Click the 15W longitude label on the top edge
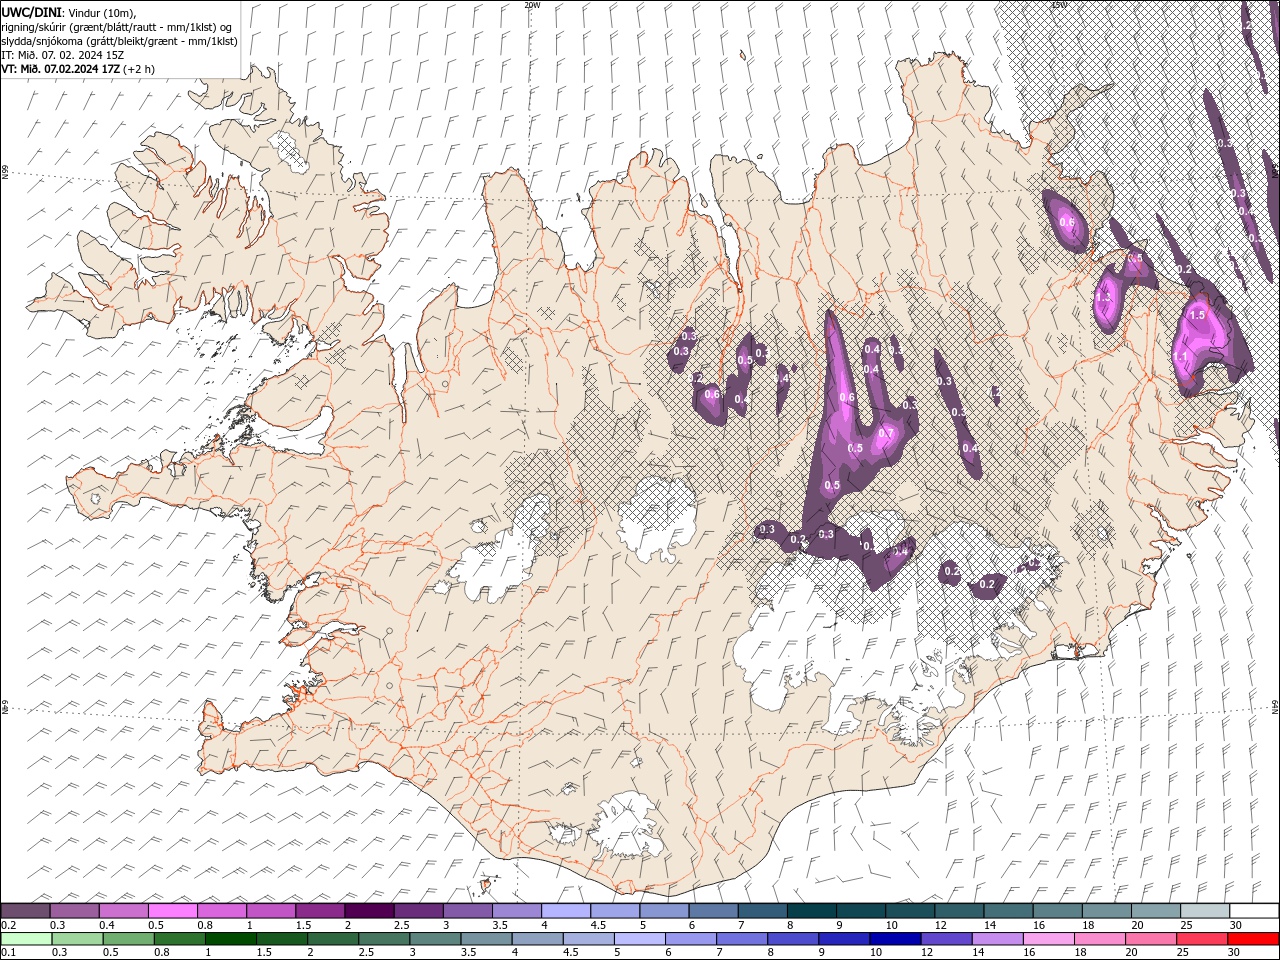1280x960 pixels. tap(1058, 5)
